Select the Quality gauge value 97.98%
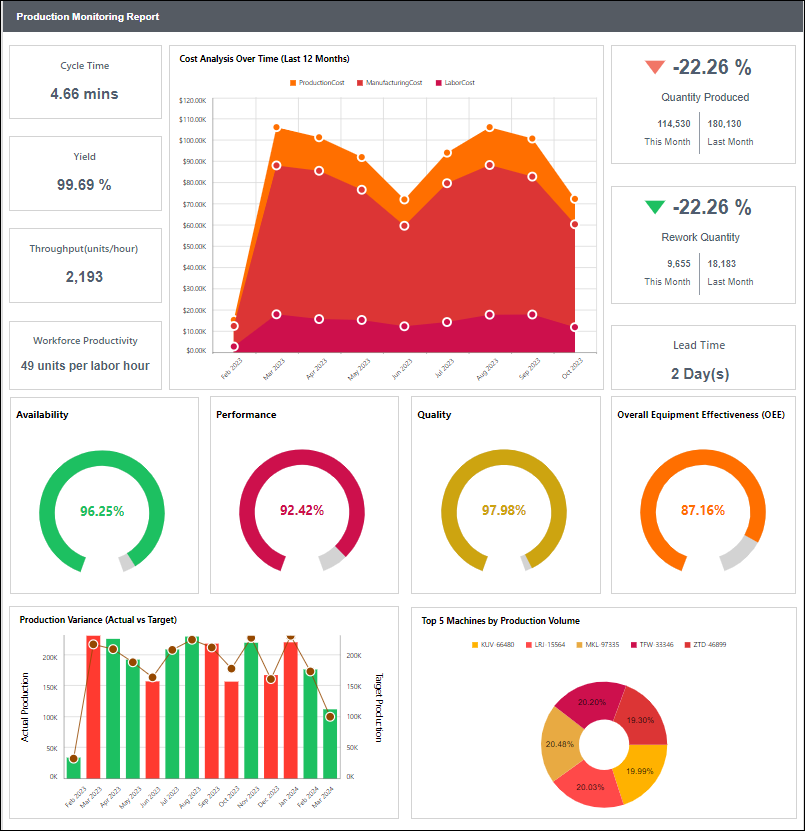This screenshot has width=805, height=831. coord(503,510)
